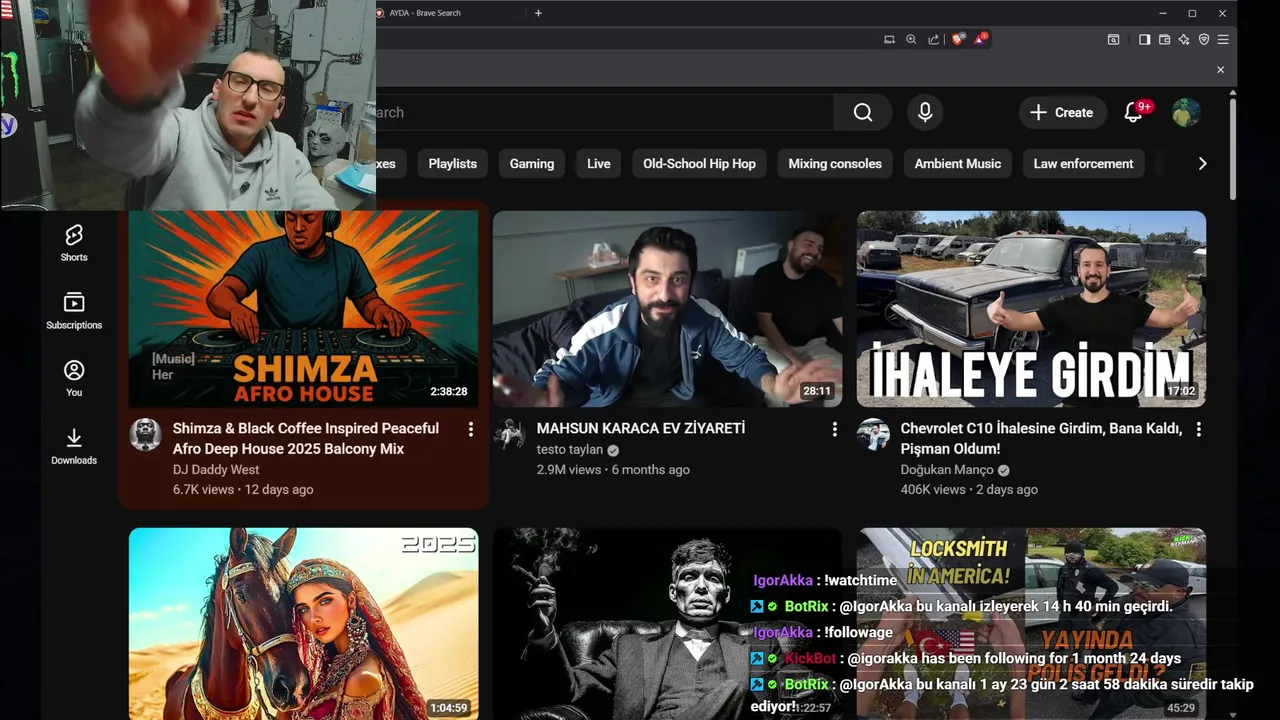Start voice search with the microphone icon
Viewport: 1280px width, 720px height.
(925, 113)
